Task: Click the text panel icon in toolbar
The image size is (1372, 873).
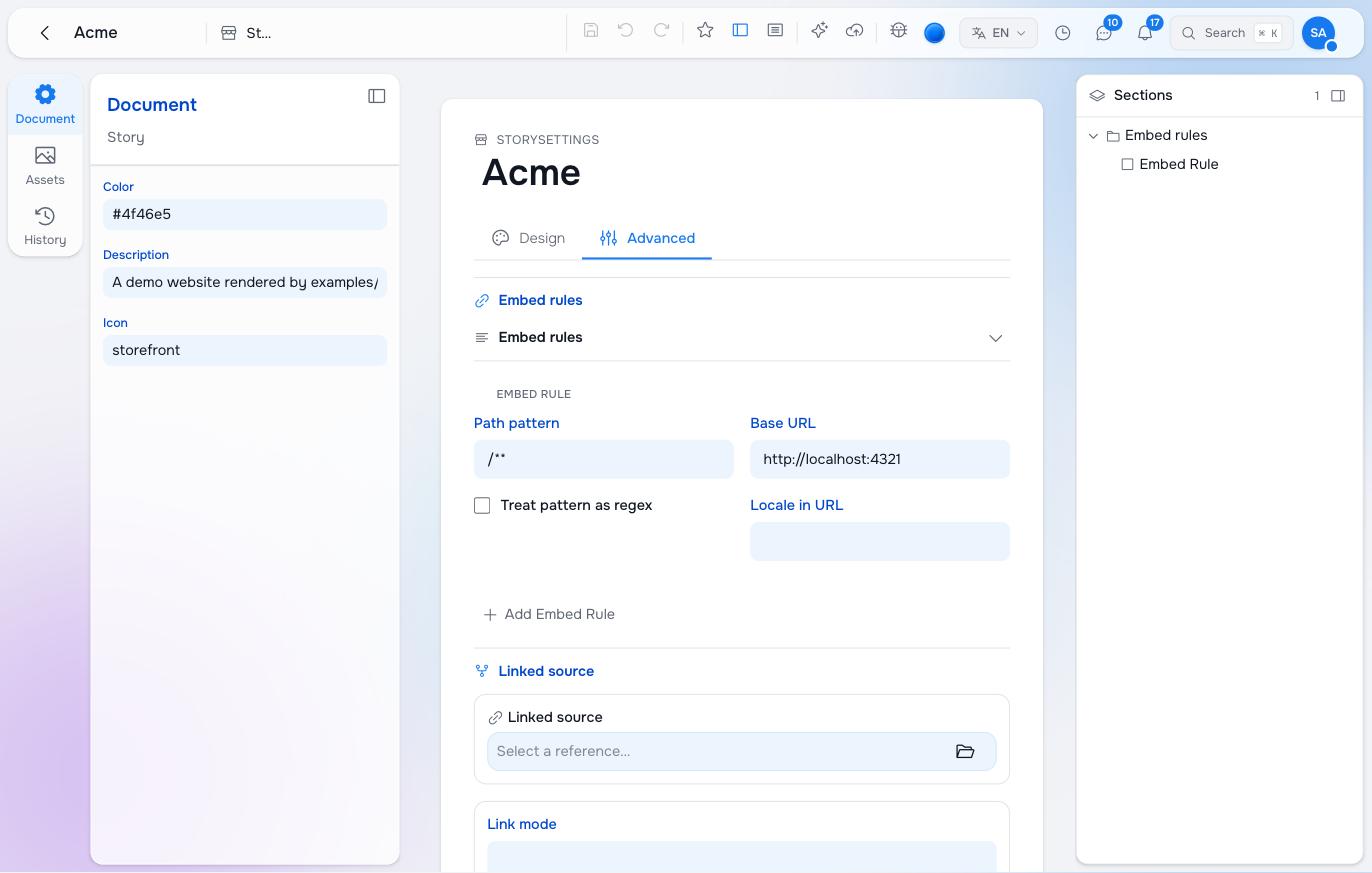Action: (775, 31)
